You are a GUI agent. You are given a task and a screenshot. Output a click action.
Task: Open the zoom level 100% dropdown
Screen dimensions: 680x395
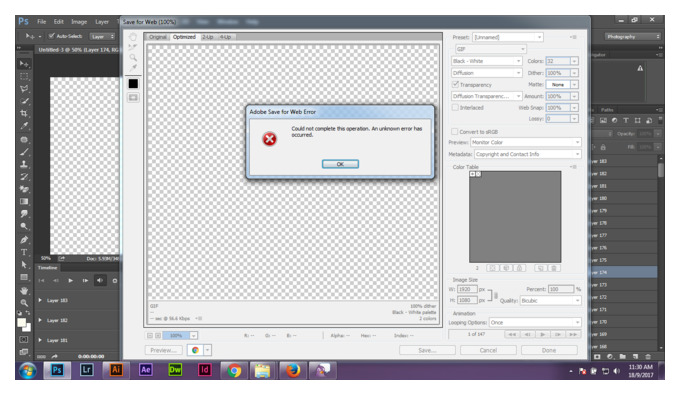(x=193, y=336)
